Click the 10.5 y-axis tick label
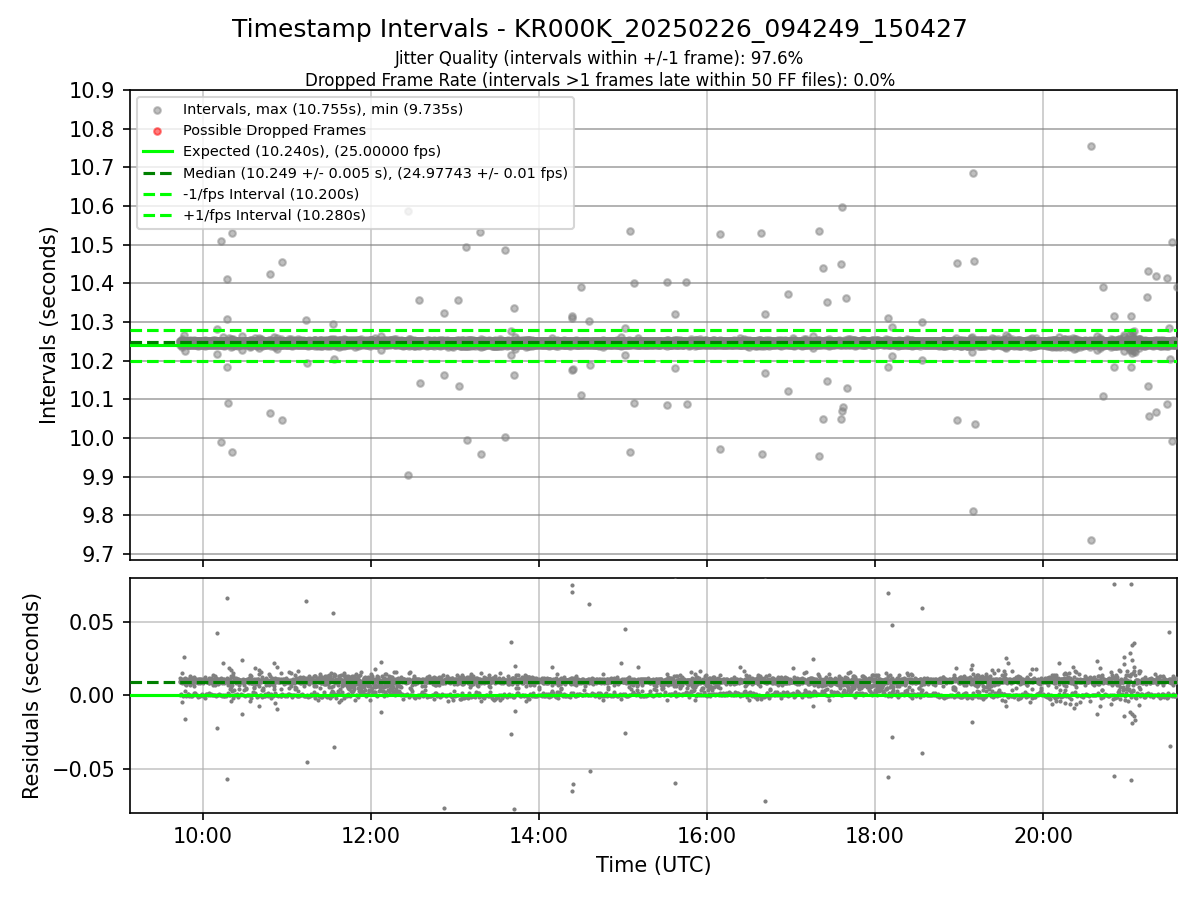Screen dimensions: 1200x900 click(94, 245)
